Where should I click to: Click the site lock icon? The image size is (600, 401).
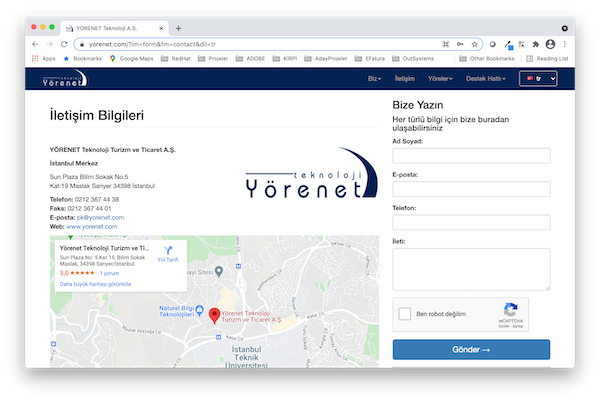coord(82,44)
